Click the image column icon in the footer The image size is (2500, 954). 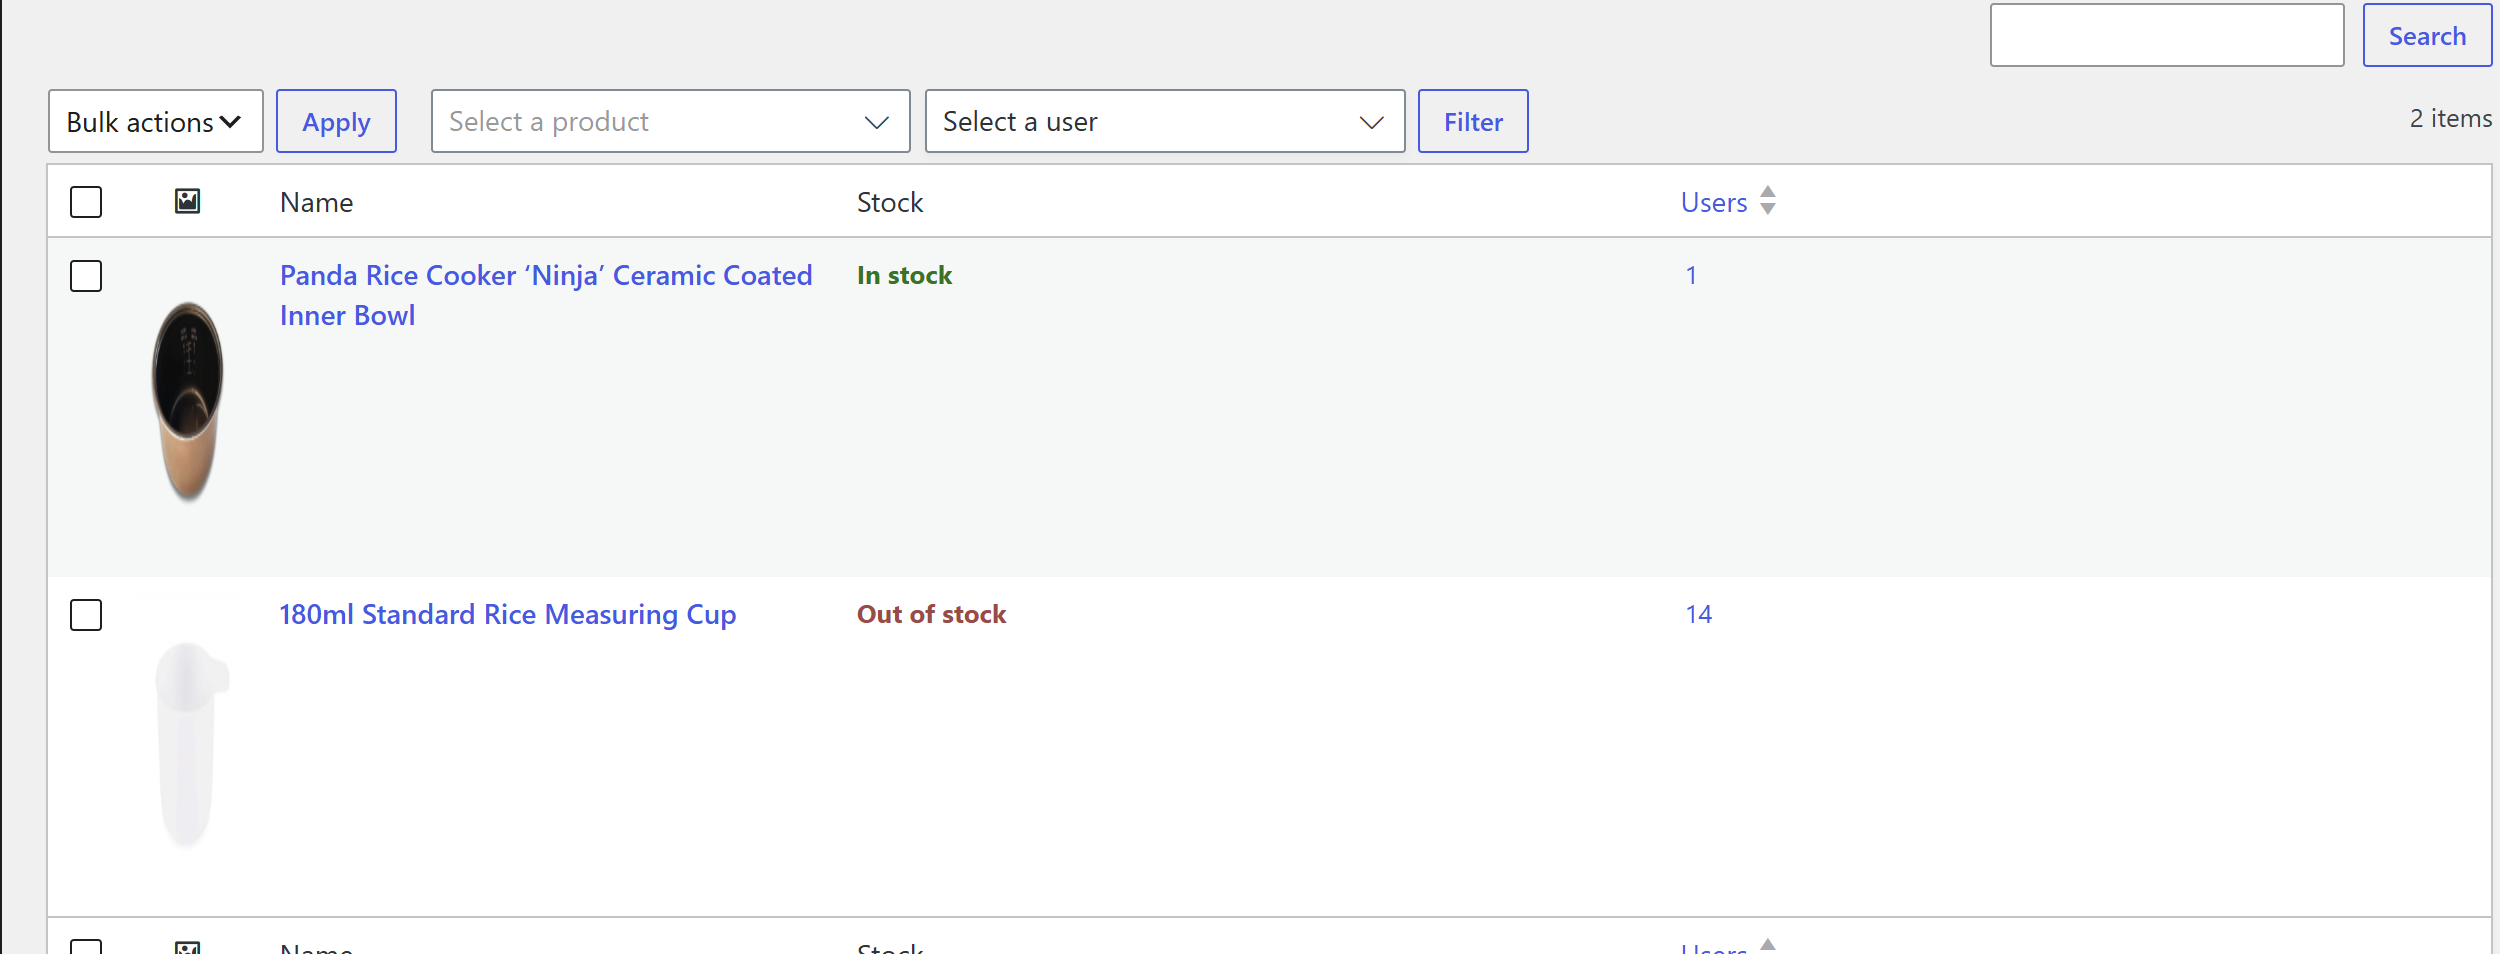187,947
